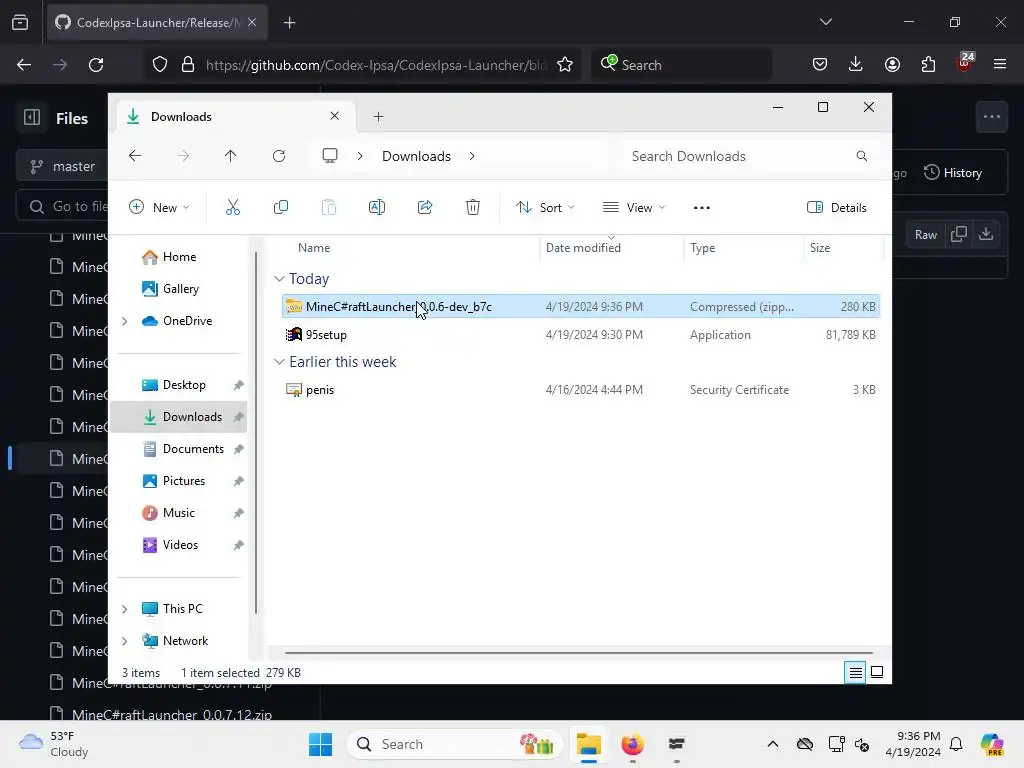Image resolution: width=1024 pixels, height=768 pixels.
Task: Click the GitHub download raw file icon
Action: 986,234
